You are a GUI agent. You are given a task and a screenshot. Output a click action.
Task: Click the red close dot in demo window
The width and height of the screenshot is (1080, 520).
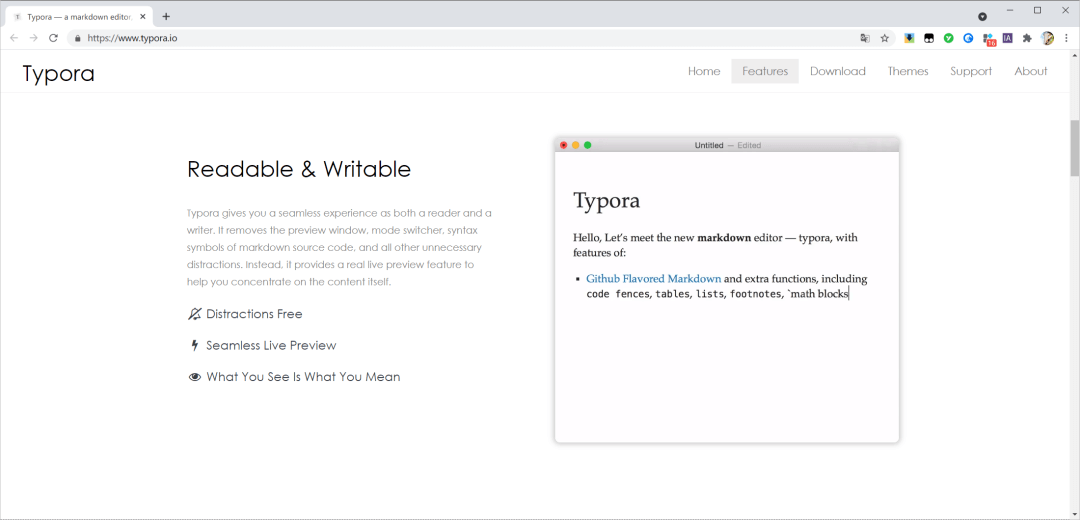[x=563, y=145]
